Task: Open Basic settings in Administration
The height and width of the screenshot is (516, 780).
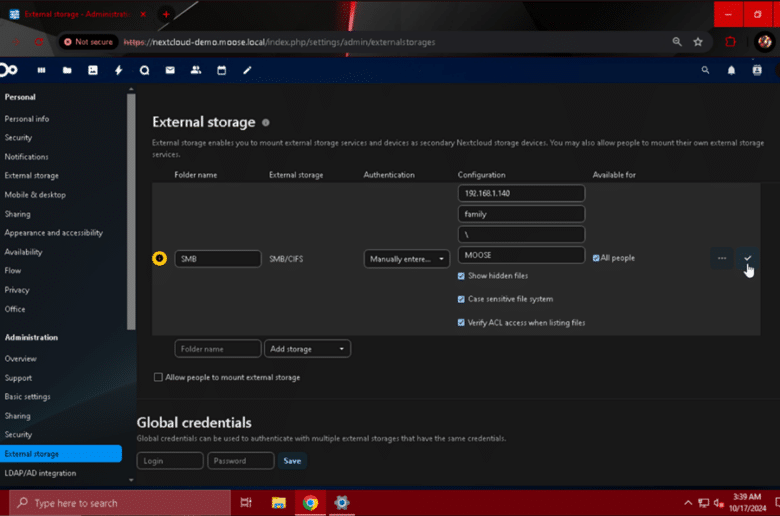Action: click(x=27, y=397)
